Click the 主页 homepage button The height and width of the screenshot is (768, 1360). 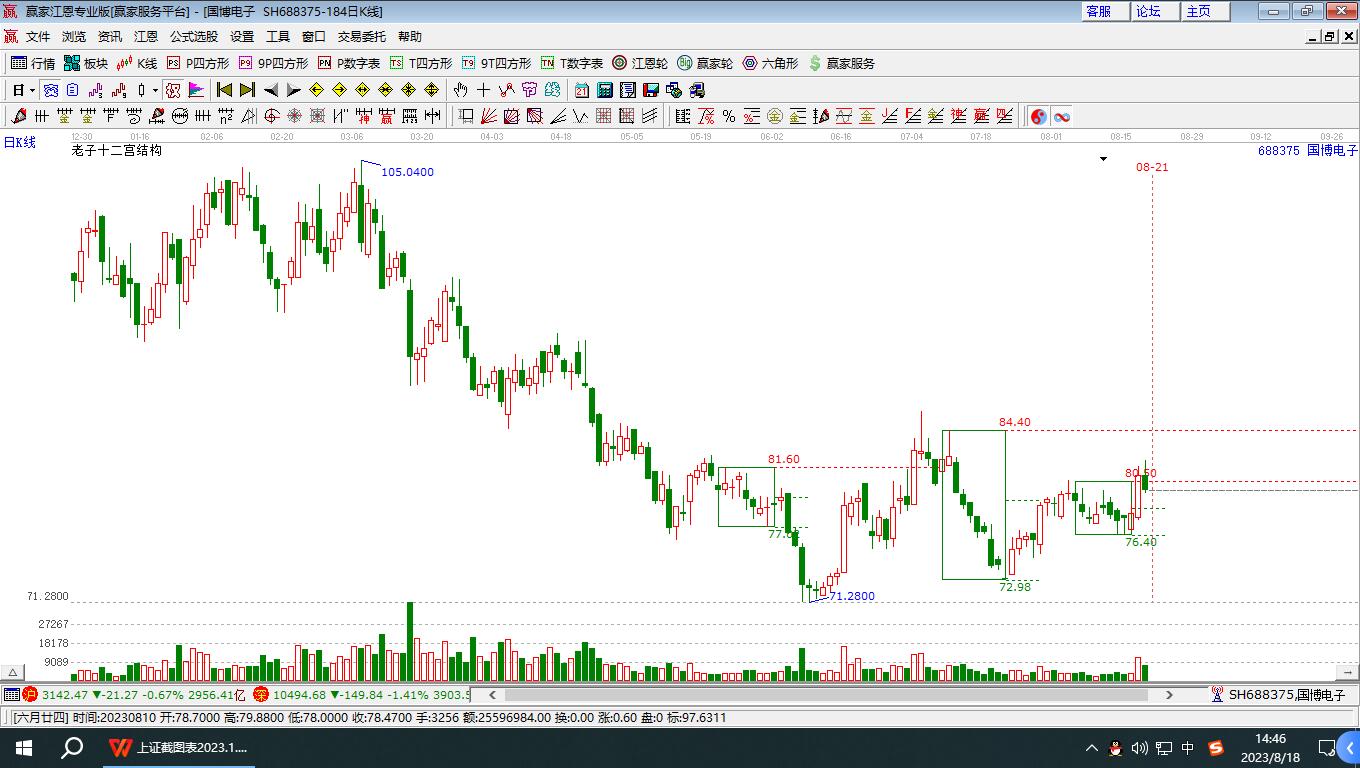coord(1205,11)
